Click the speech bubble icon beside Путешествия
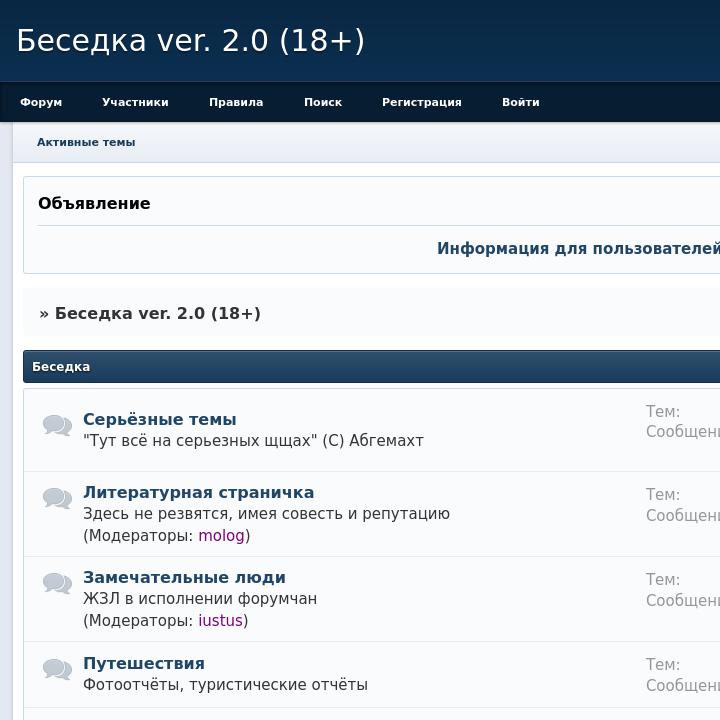This screenshot has height=720, width=720. point(57,669)
